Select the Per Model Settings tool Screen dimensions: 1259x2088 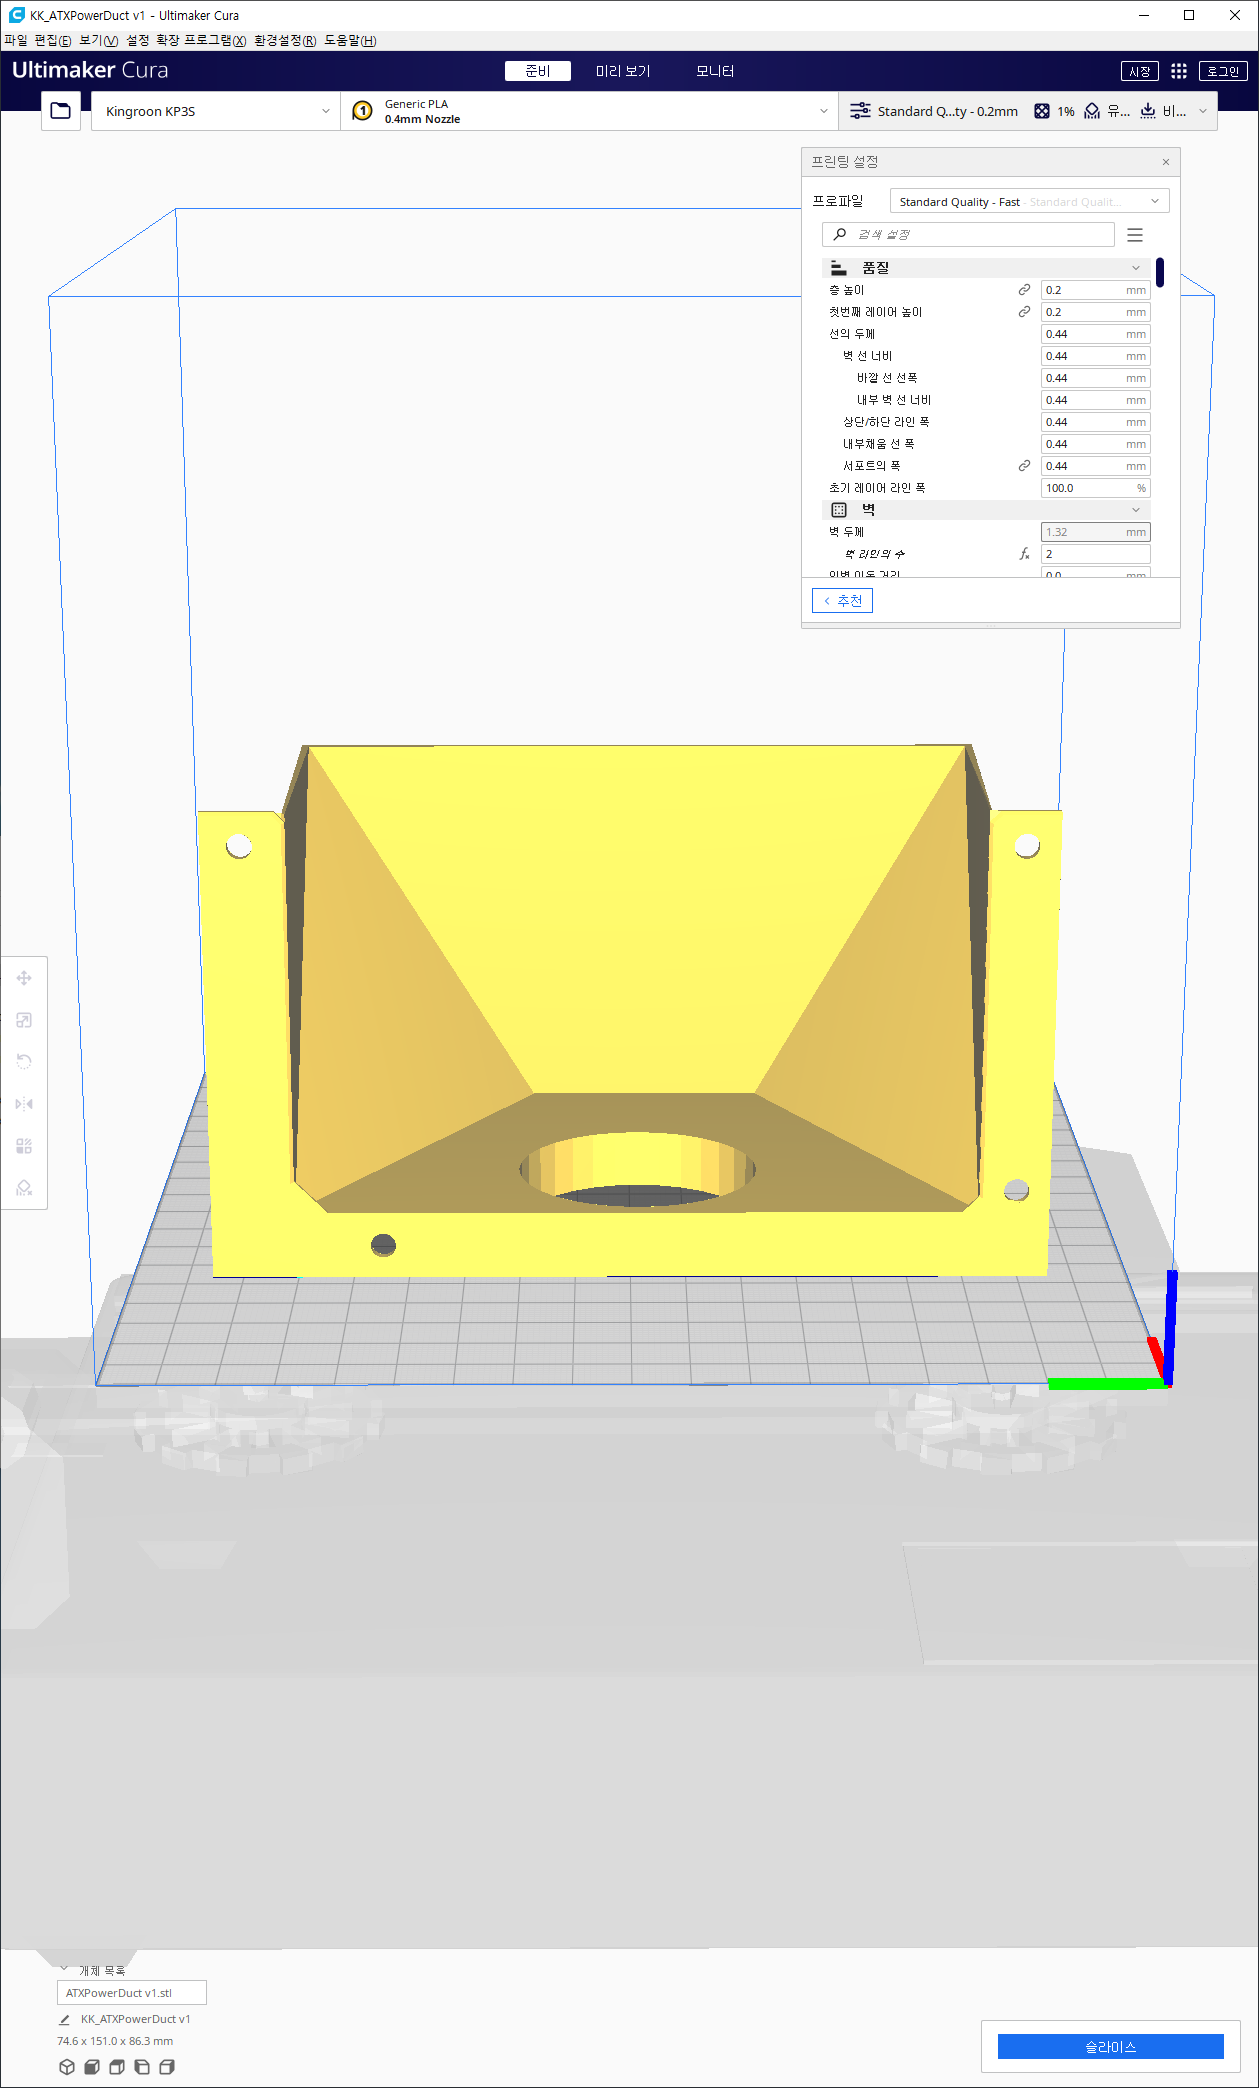[x=24, y=1146]
